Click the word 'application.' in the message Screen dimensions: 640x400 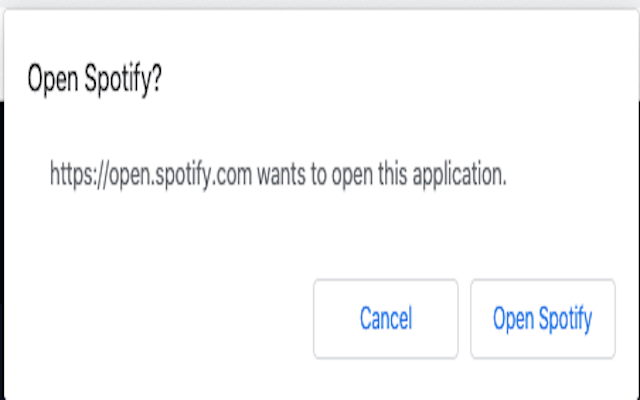pyautogui.click(x=460, y=176)
